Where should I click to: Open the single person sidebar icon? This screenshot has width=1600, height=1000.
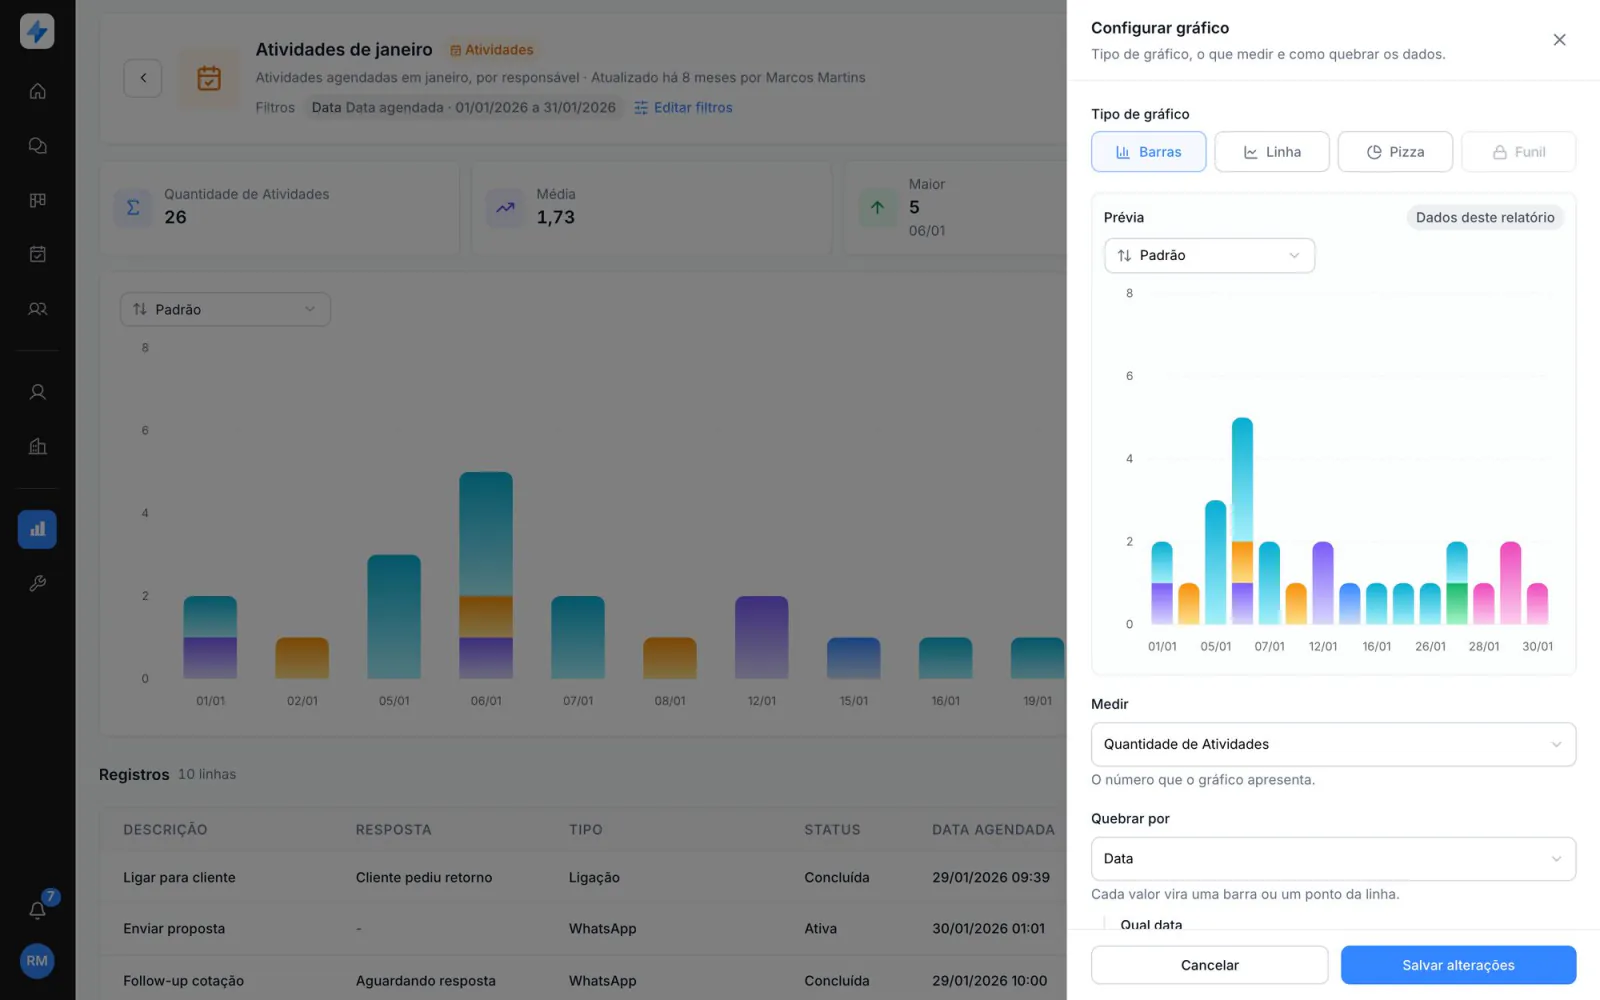37,392
